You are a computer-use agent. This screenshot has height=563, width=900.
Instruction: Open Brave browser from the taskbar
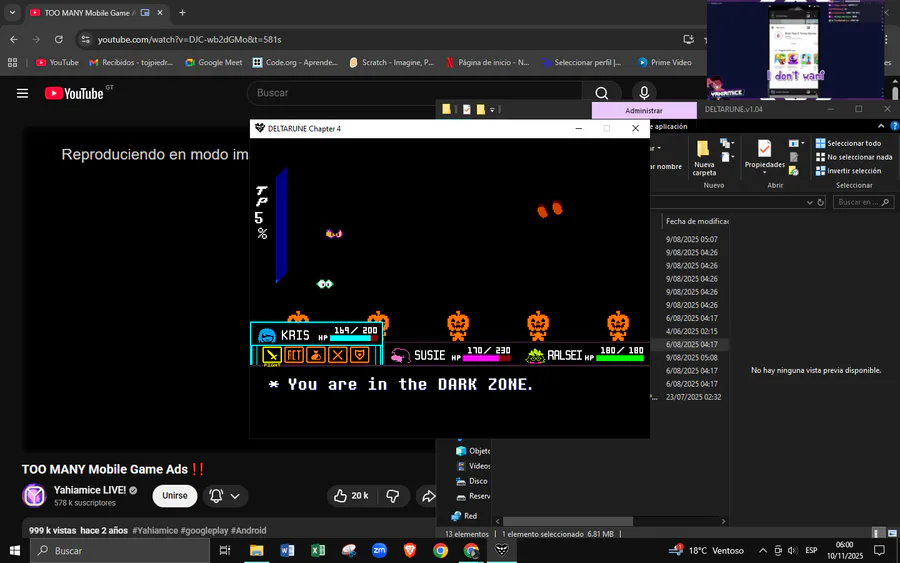tap(410, 550)
